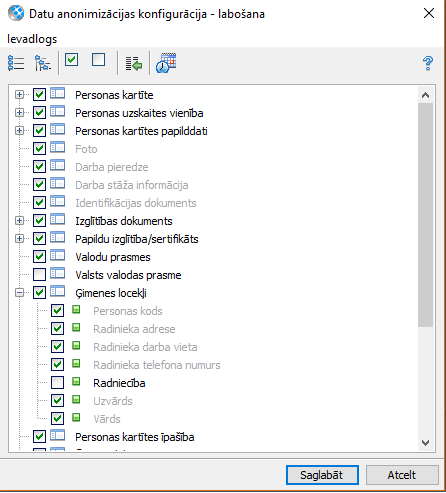Select the Darba stāža informācija row
Screen dimensions: 446x493
point(132,185)
